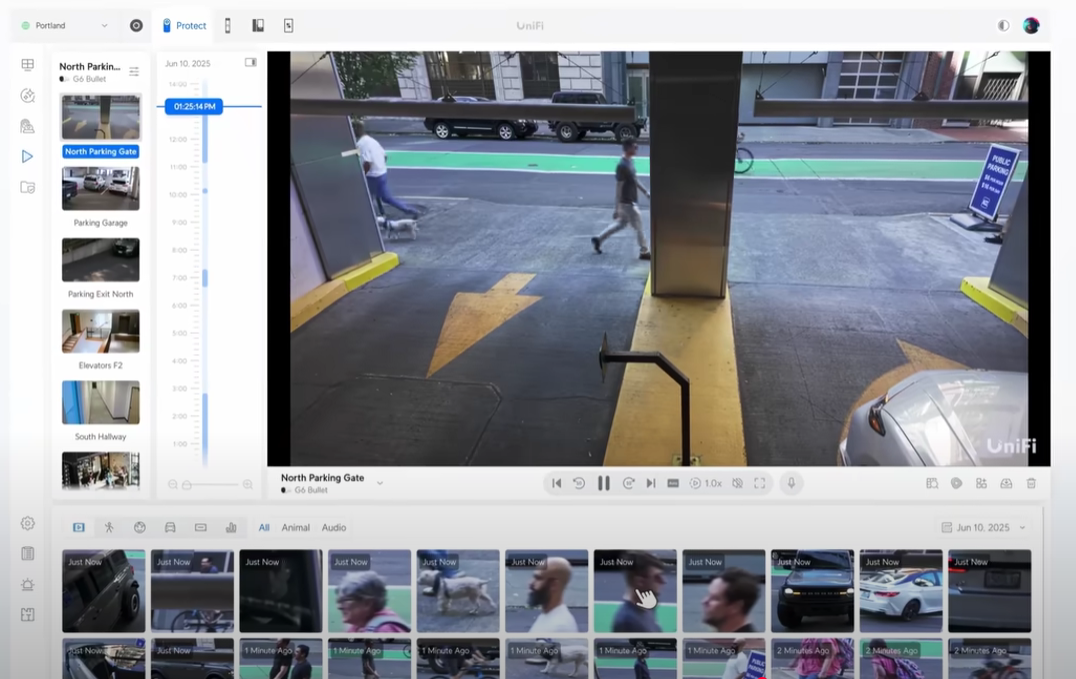
Task: Toggle fullscreen mode for the video player
Action: tap(760, 483)
